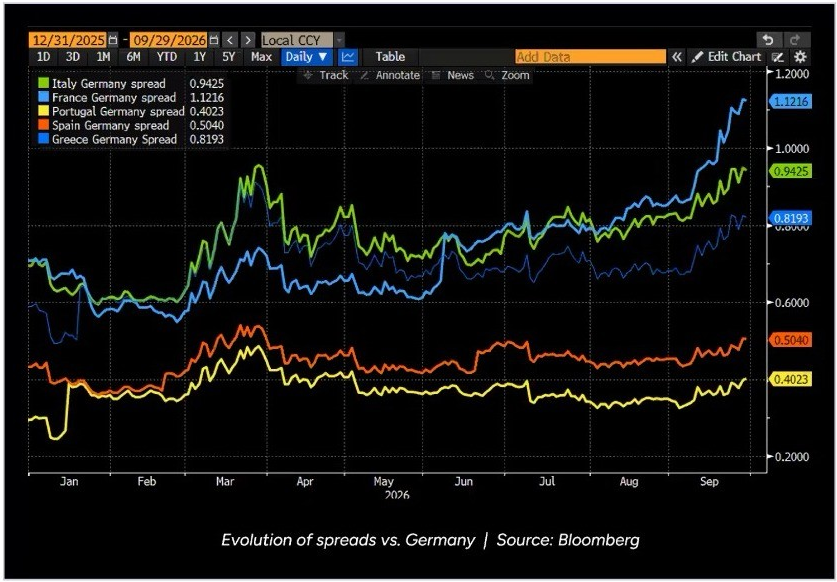
Task: Enable the Annotate tool
Action: [x=390, y=75]
